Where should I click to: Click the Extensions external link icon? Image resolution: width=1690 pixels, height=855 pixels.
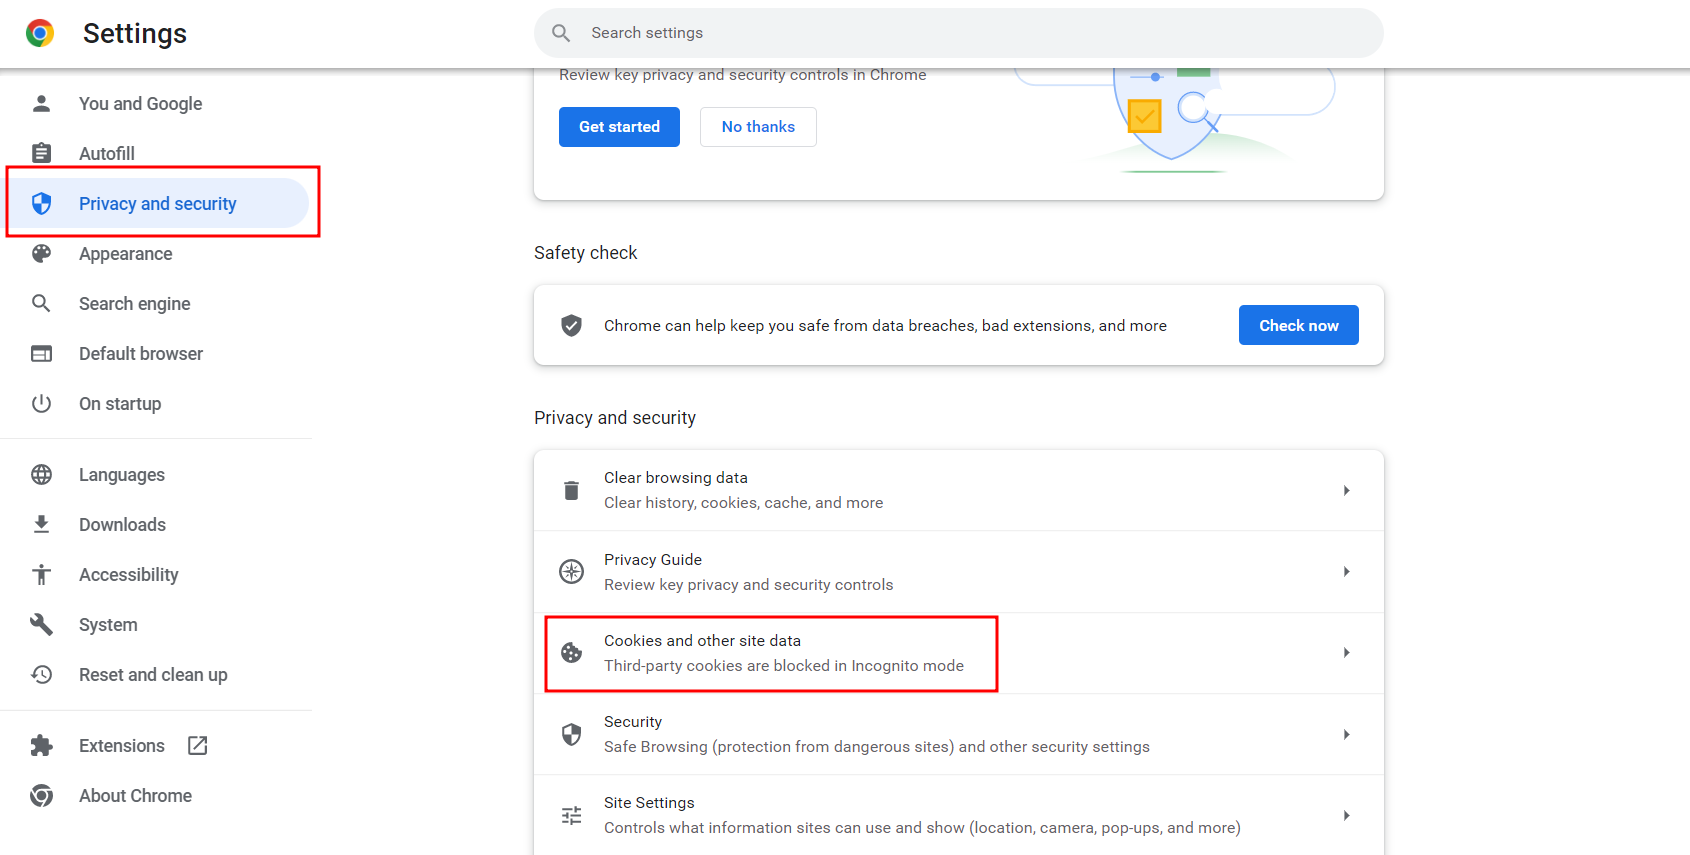(x=198, y=745)
